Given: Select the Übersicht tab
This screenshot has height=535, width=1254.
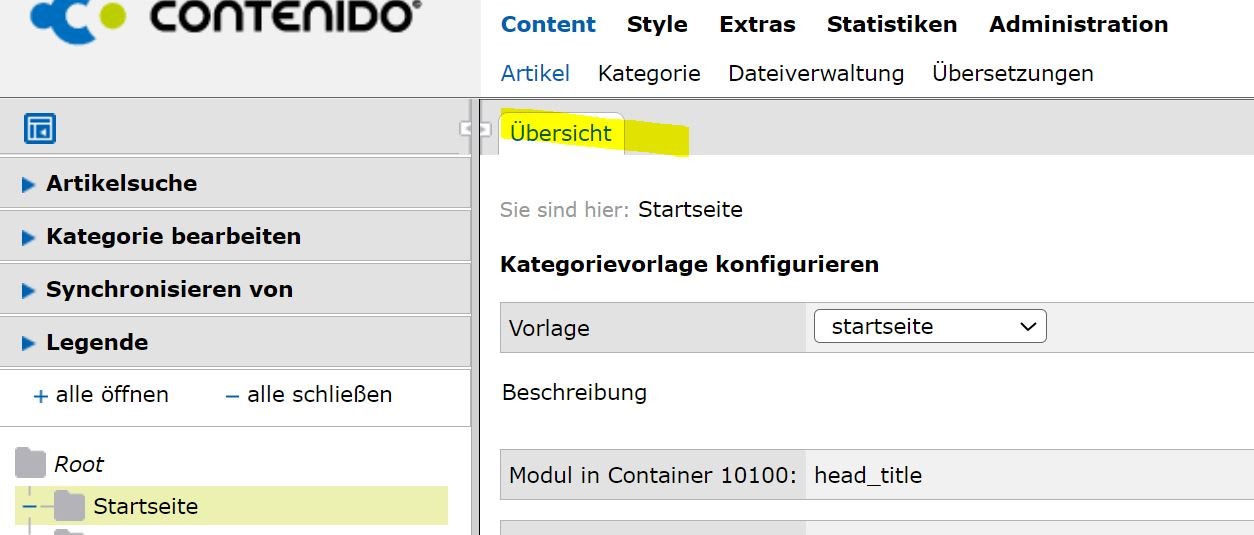Looking at the screenshot, I should [561, 134].
